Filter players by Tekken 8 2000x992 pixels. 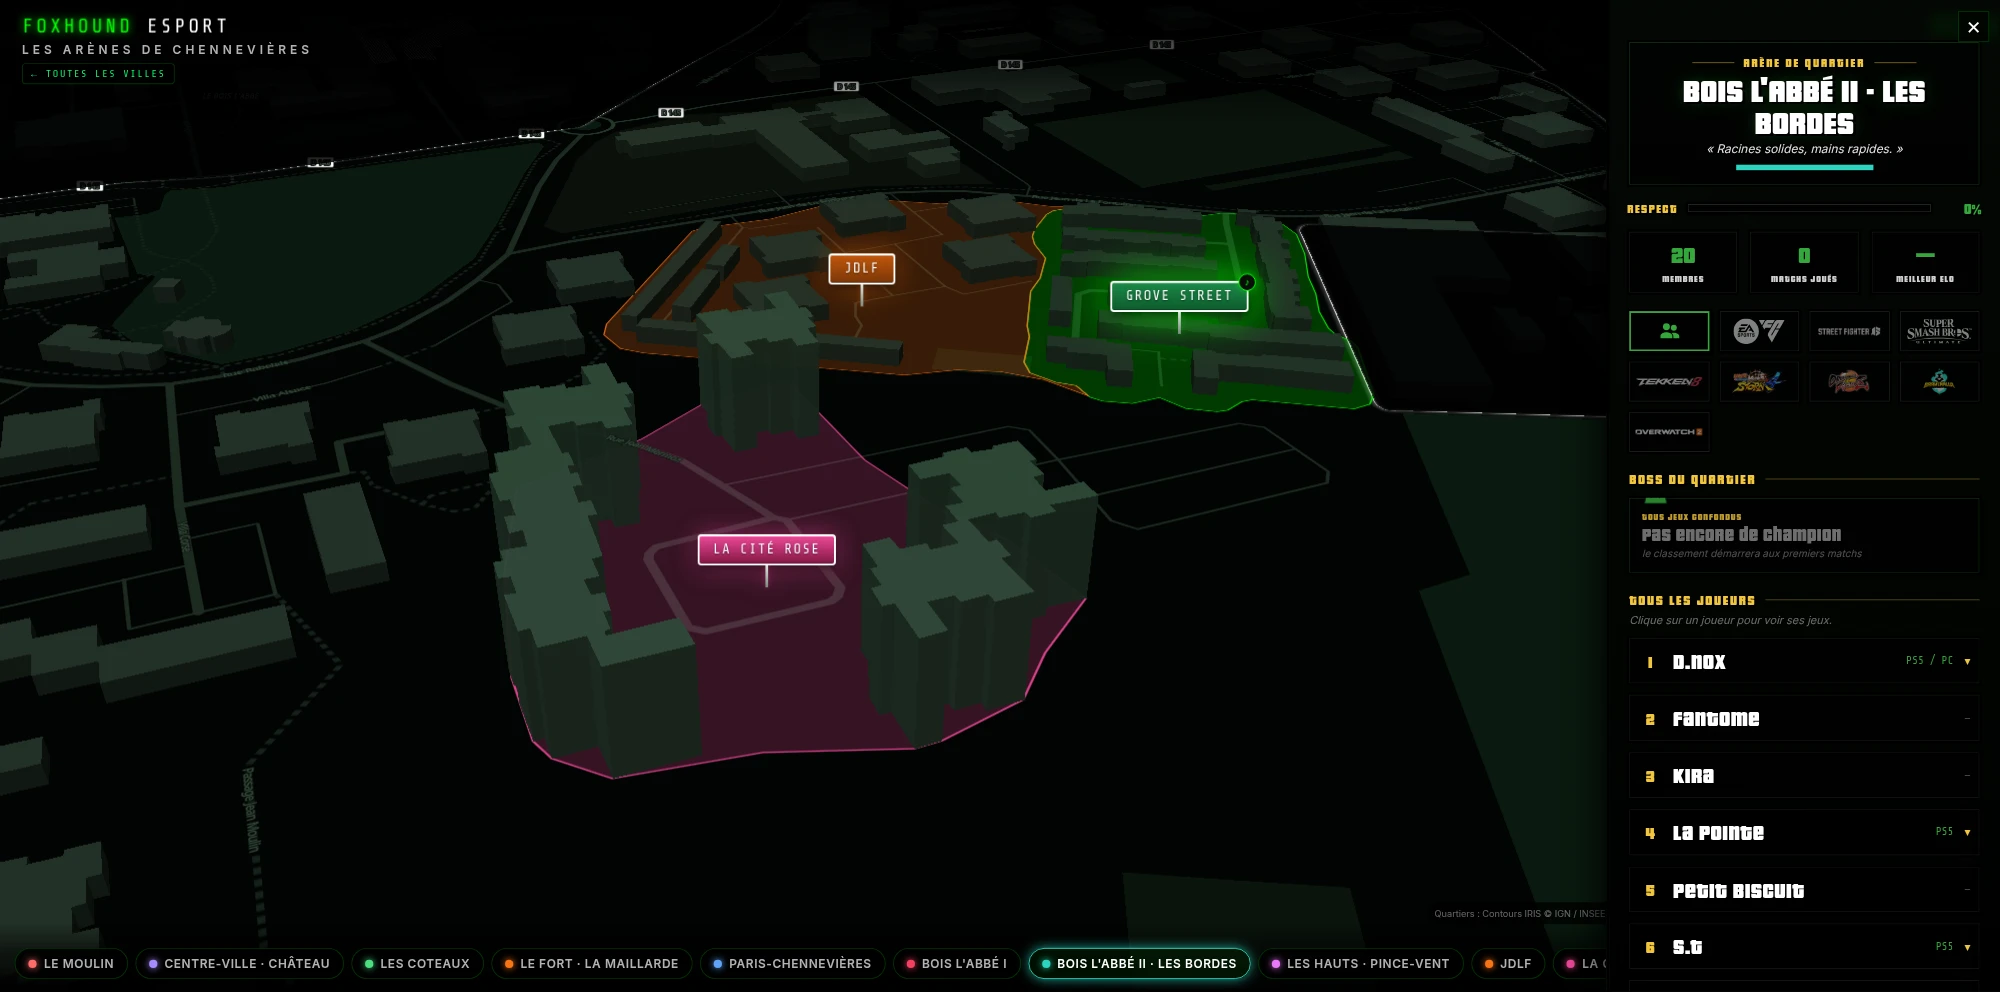tap(1669, 381)
